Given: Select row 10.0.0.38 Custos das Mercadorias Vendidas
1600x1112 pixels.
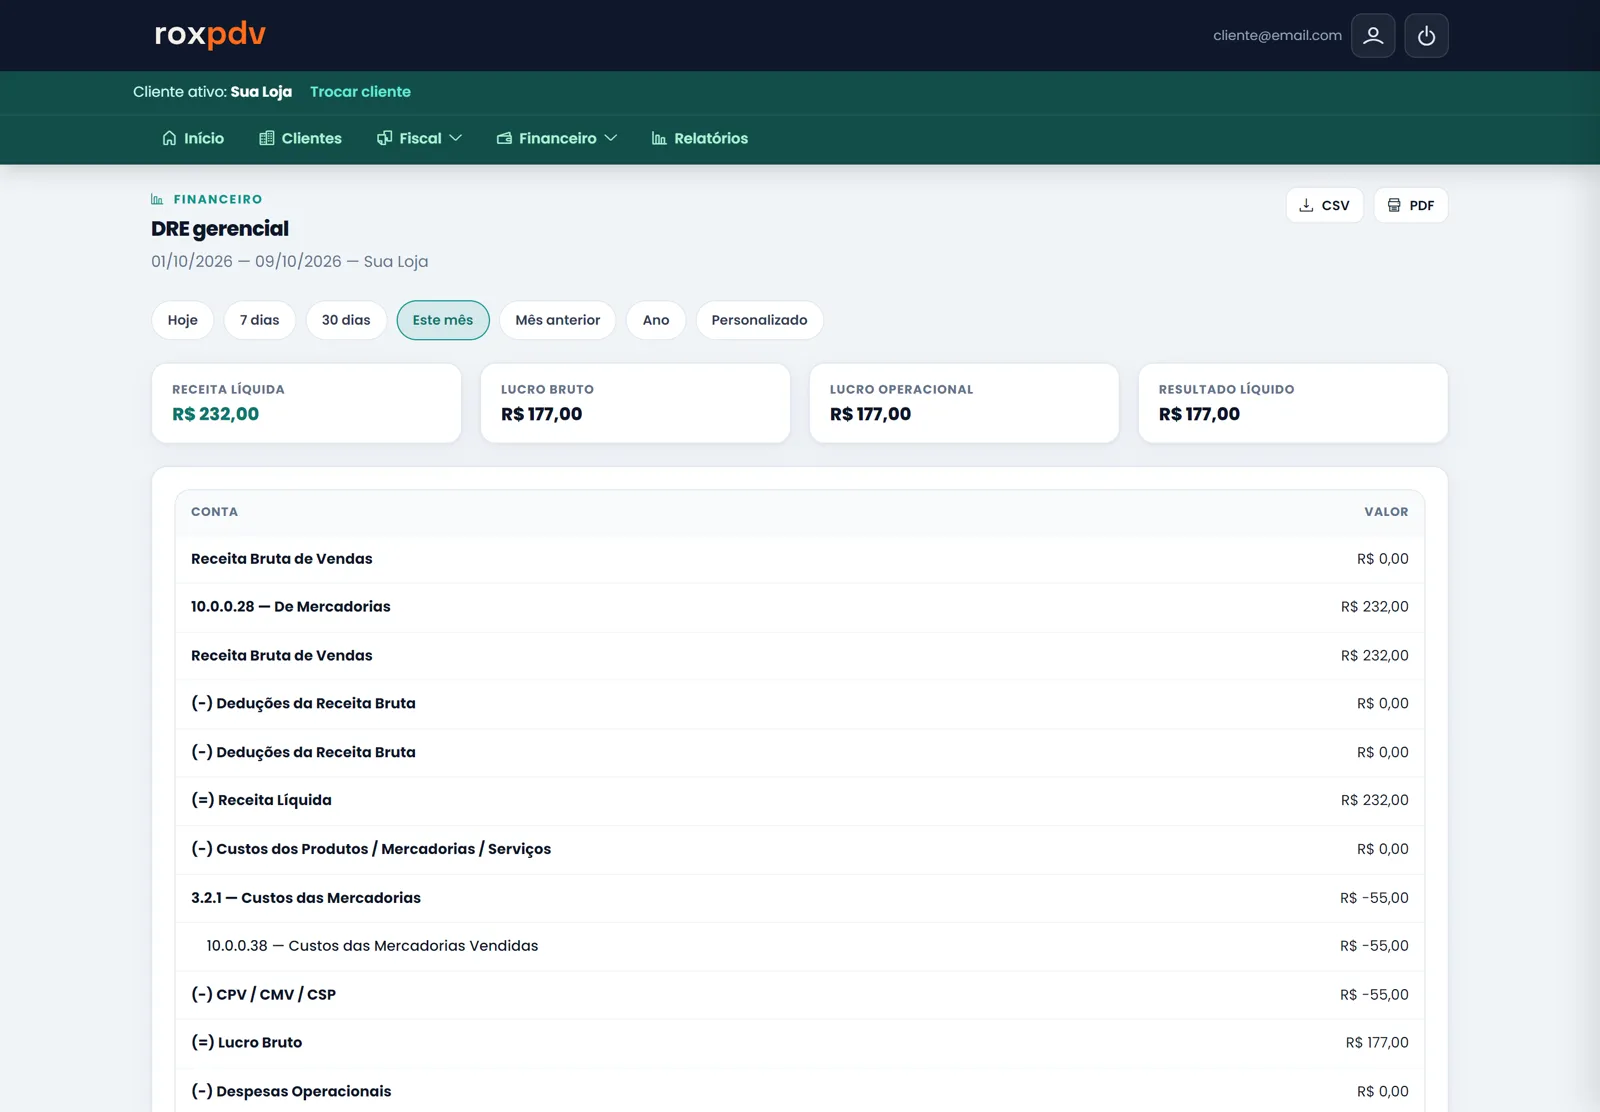Looking at the screenshot, I should (x=800, y=946).
